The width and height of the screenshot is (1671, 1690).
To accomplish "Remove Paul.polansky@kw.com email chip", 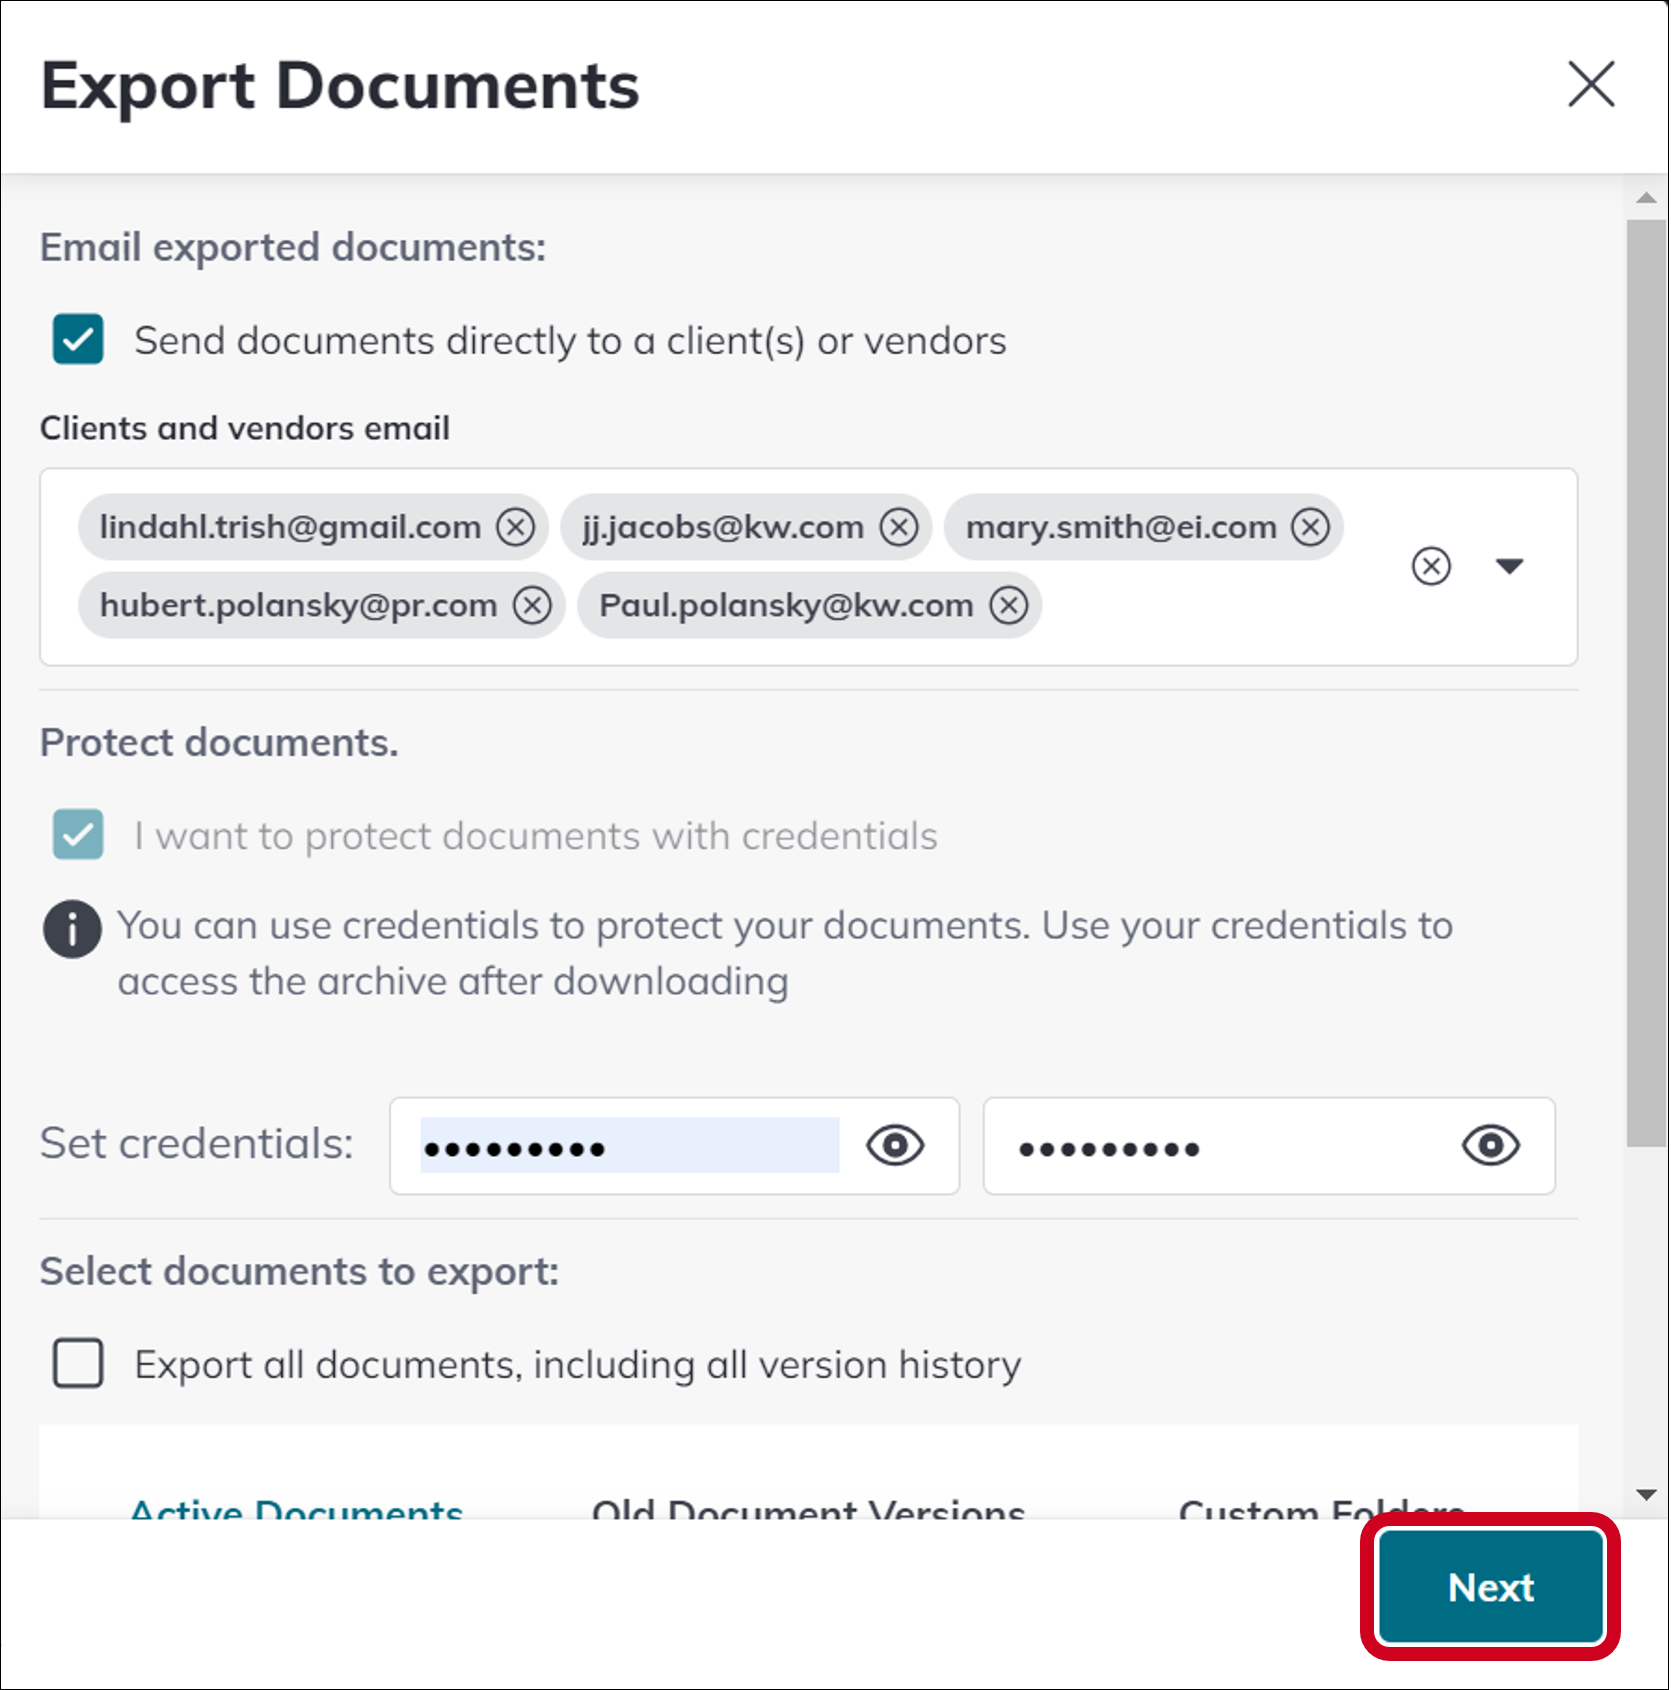I will (x=1009, y=605).
